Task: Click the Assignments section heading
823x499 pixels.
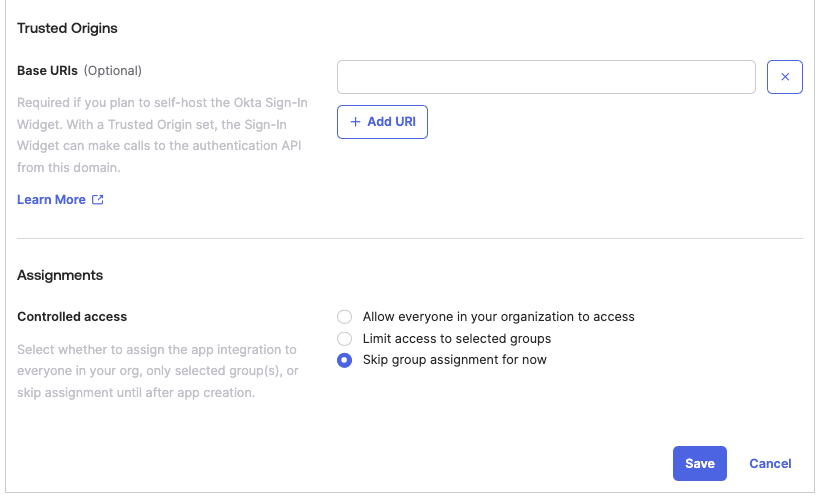Action: click(60, 275)
